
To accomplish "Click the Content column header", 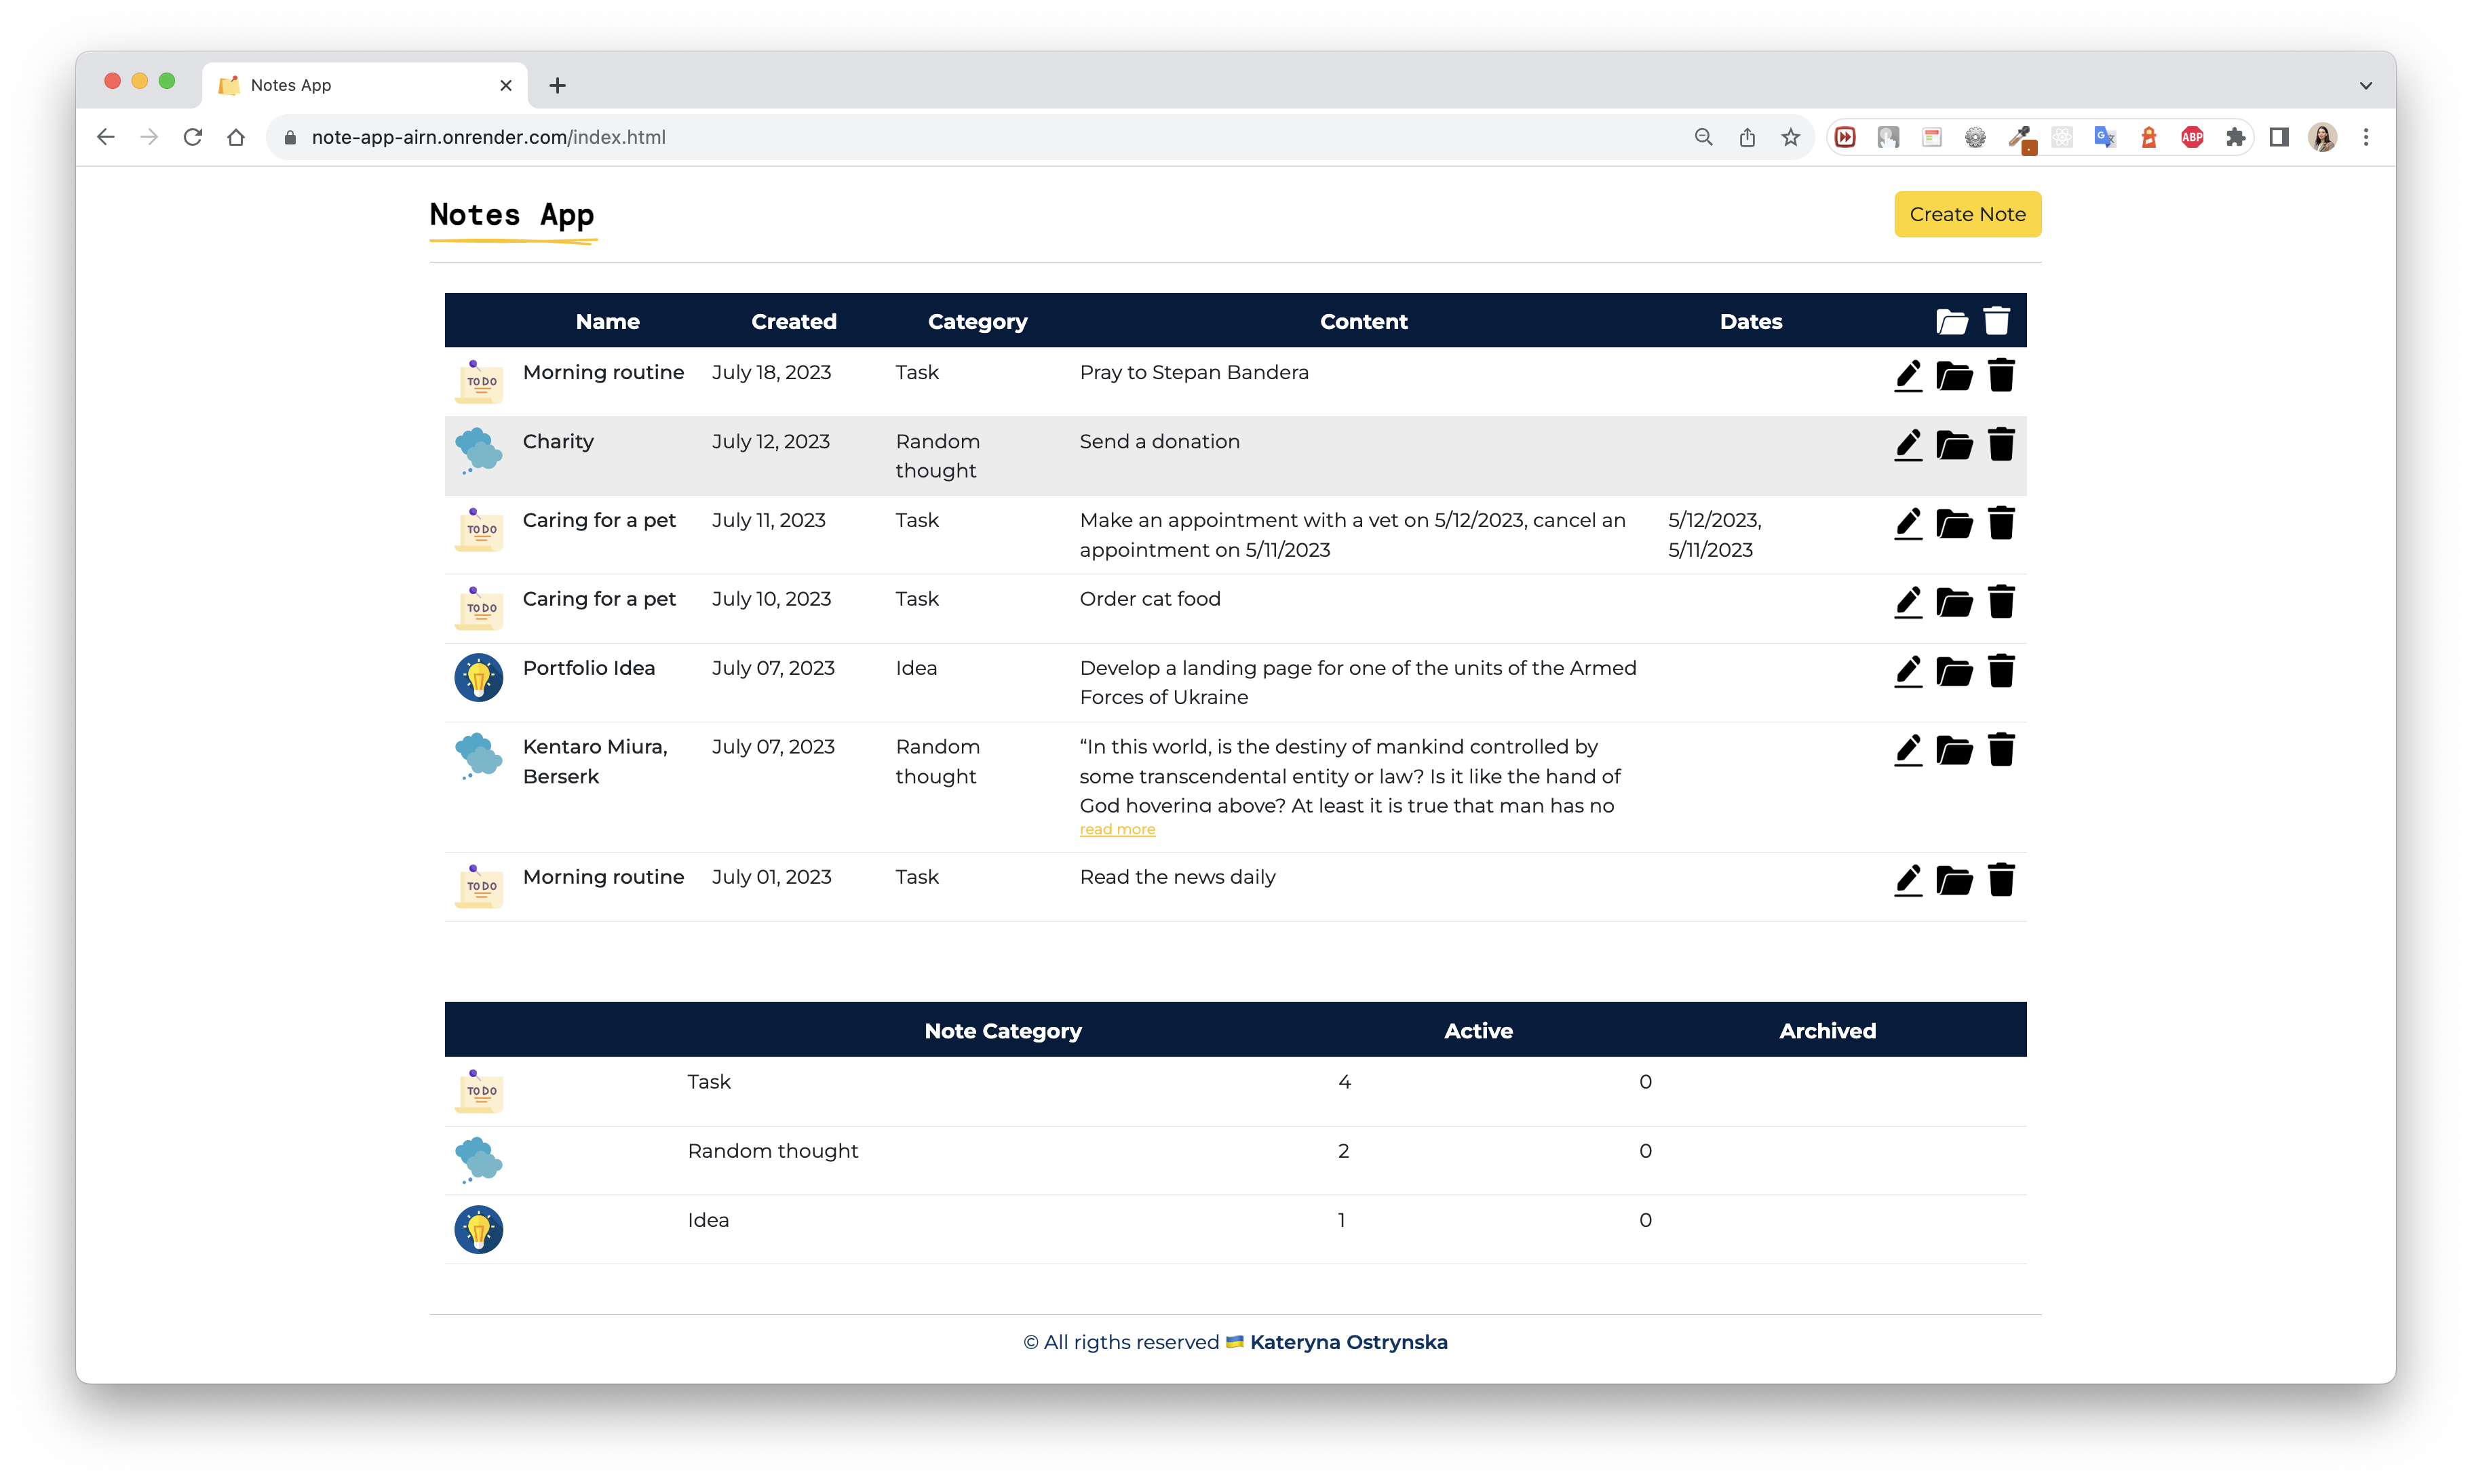I will [x=1363, y=322].
